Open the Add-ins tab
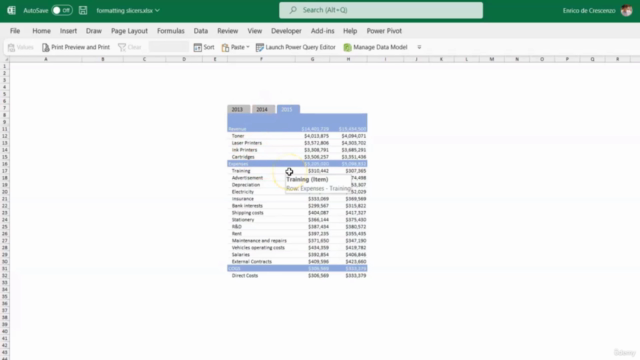This screenshot has height=360, width=640. point(322,31)
